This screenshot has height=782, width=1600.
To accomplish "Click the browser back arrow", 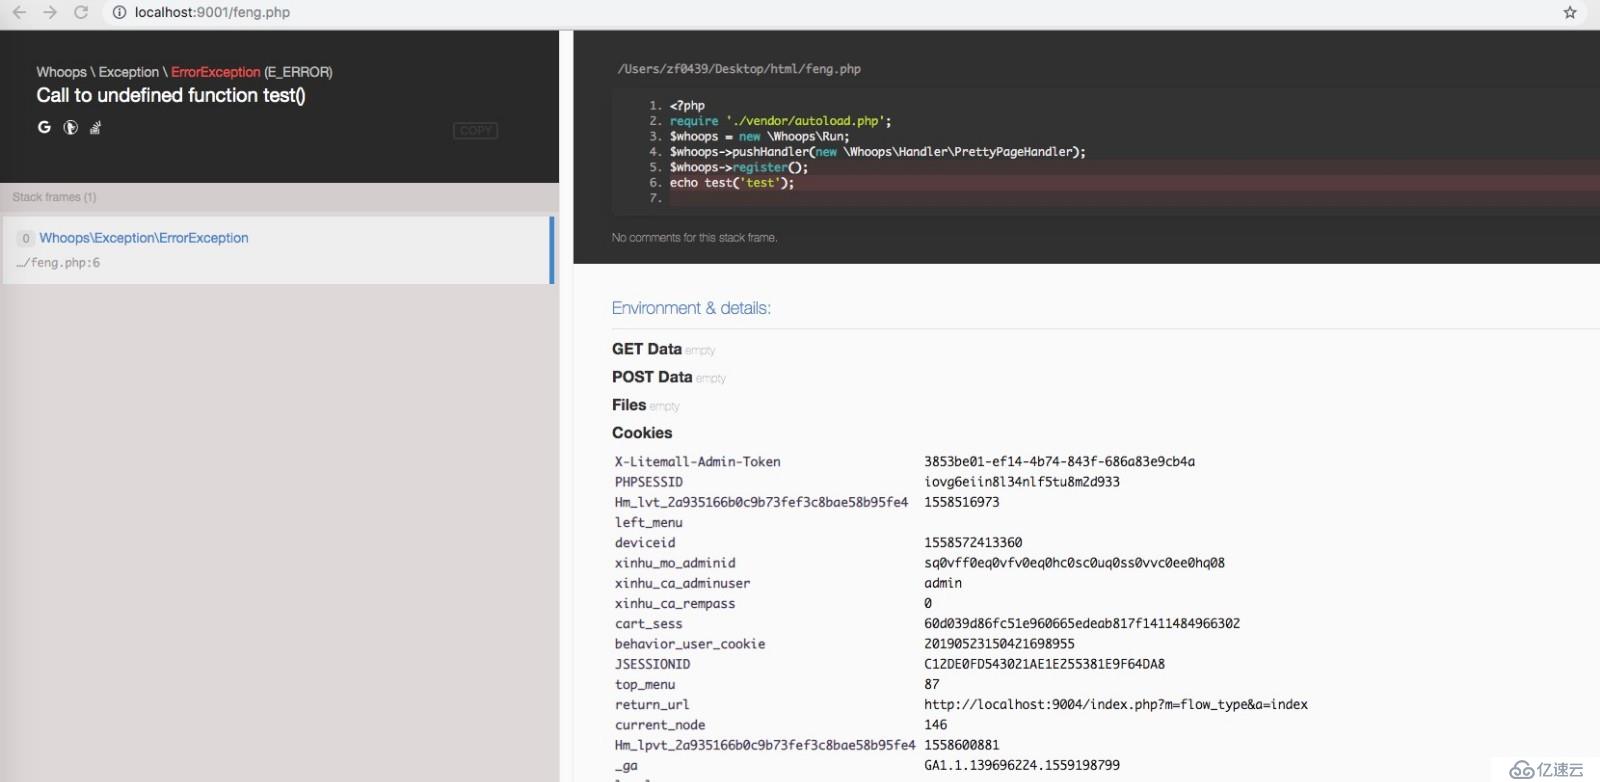I will (19, 12).
